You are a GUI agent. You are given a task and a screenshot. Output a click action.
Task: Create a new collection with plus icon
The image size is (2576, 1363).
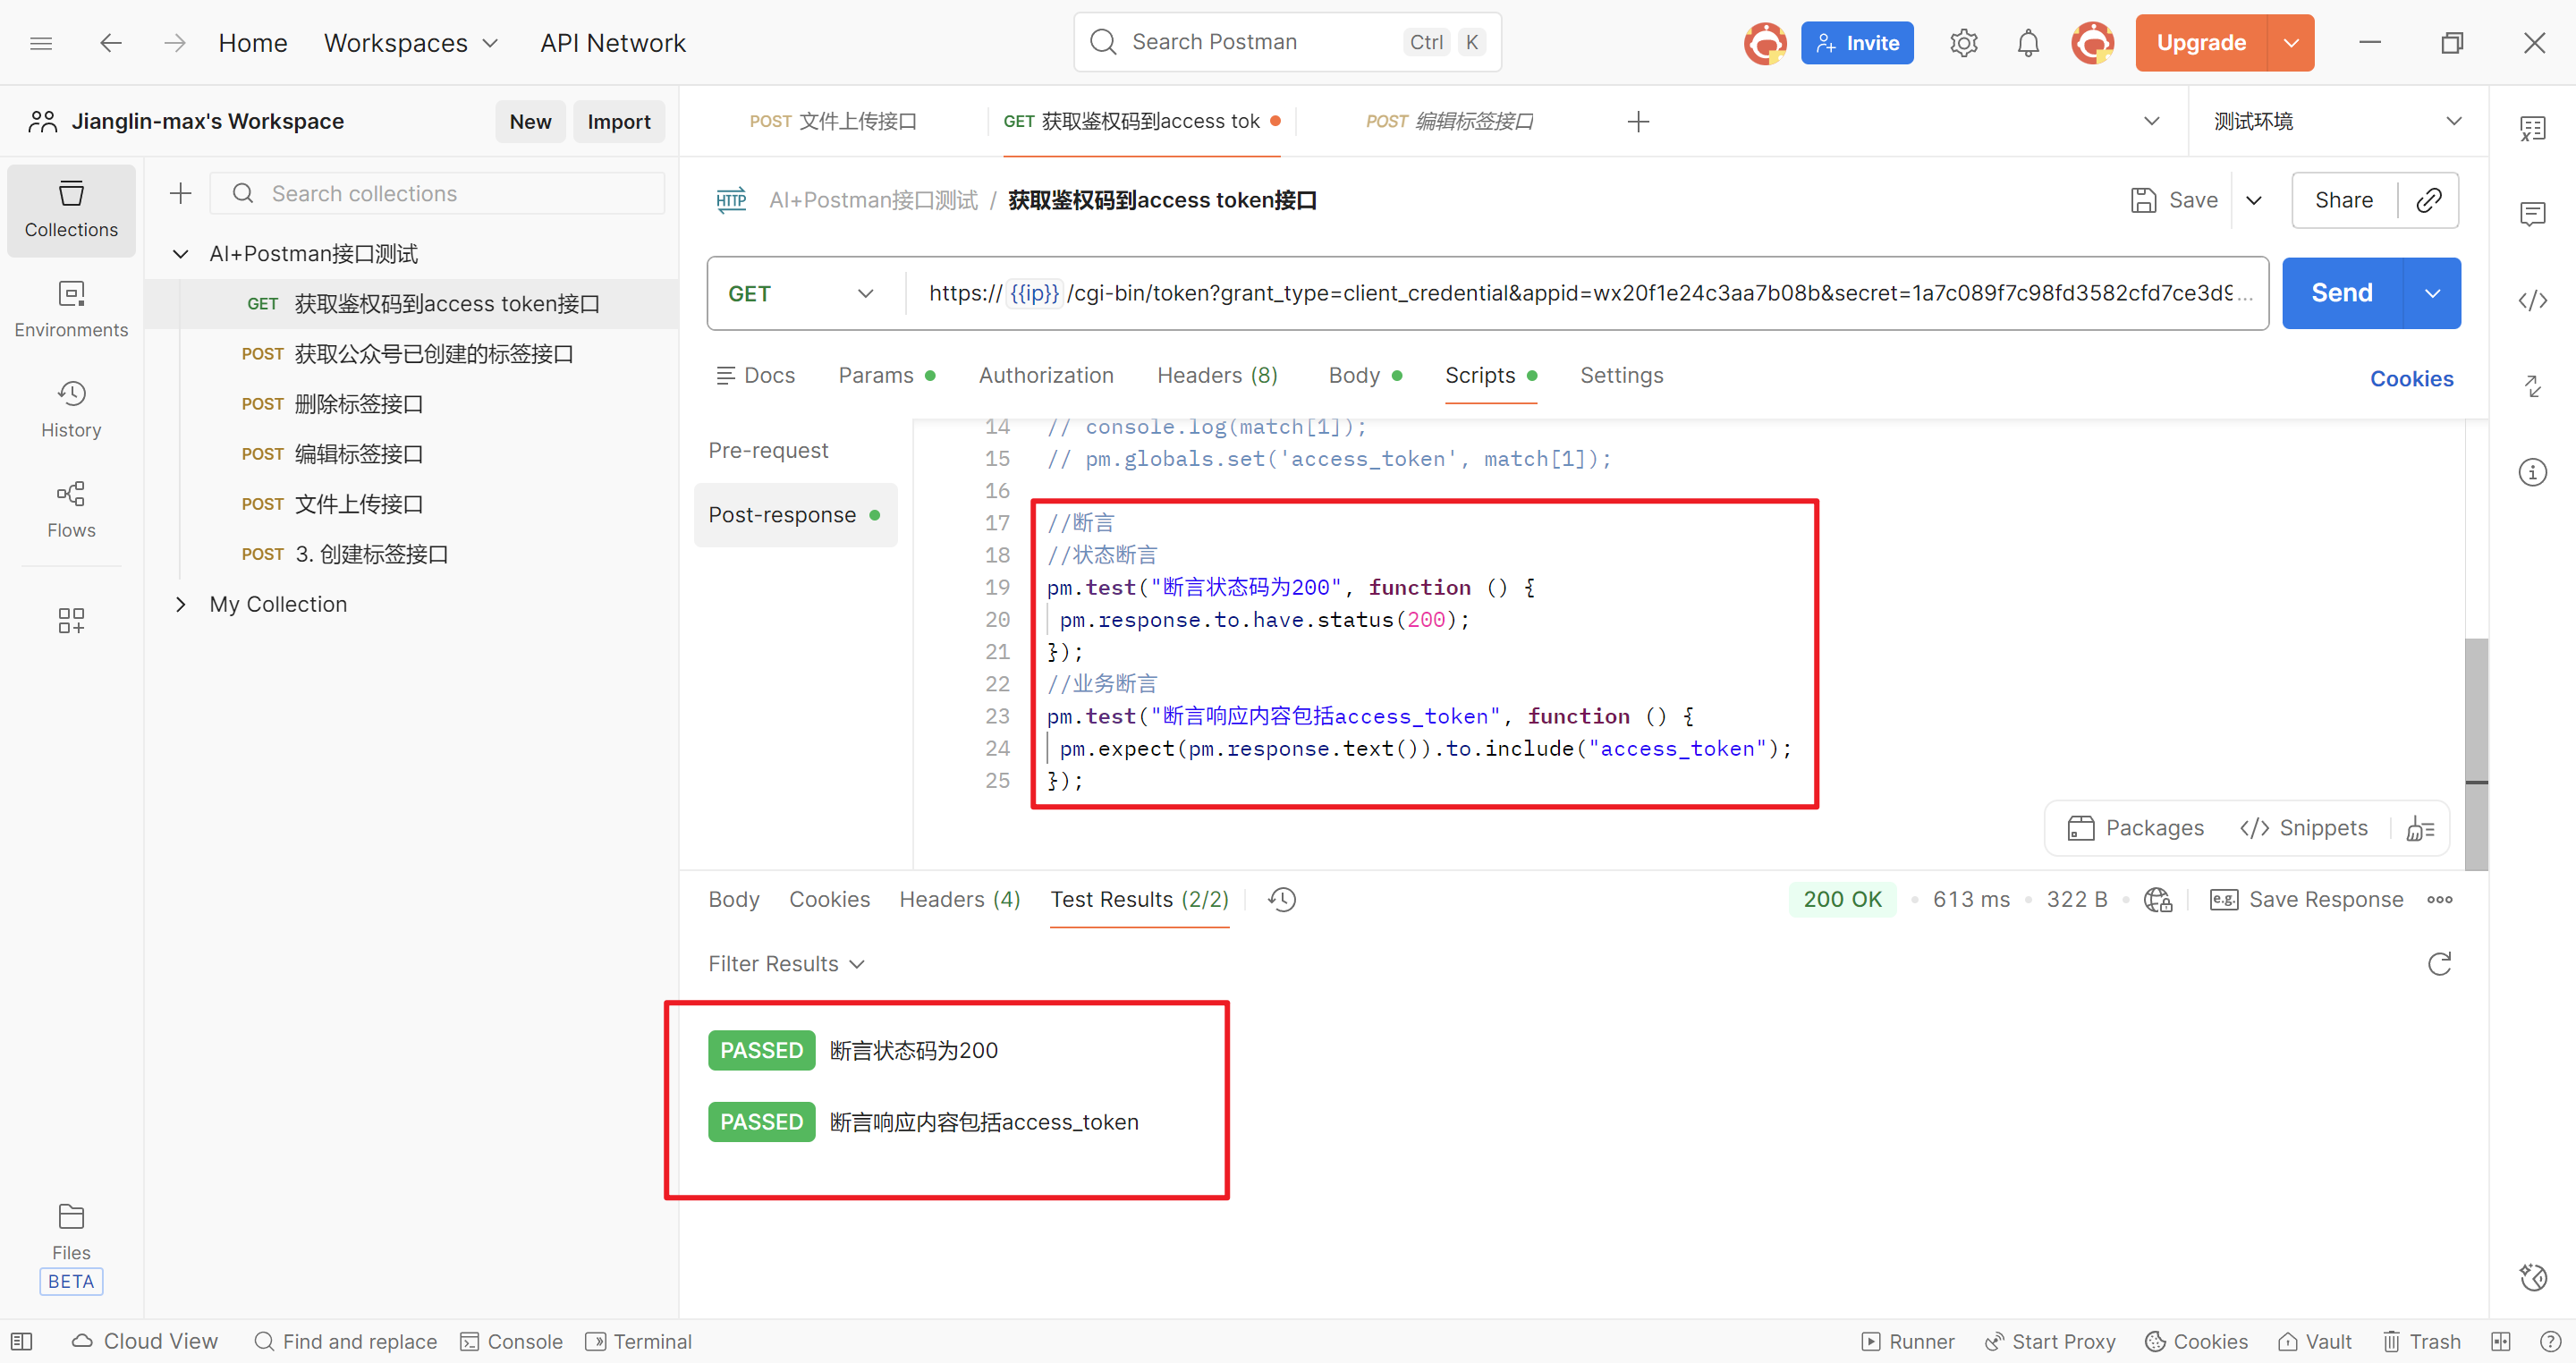click(x=181, y=193)
